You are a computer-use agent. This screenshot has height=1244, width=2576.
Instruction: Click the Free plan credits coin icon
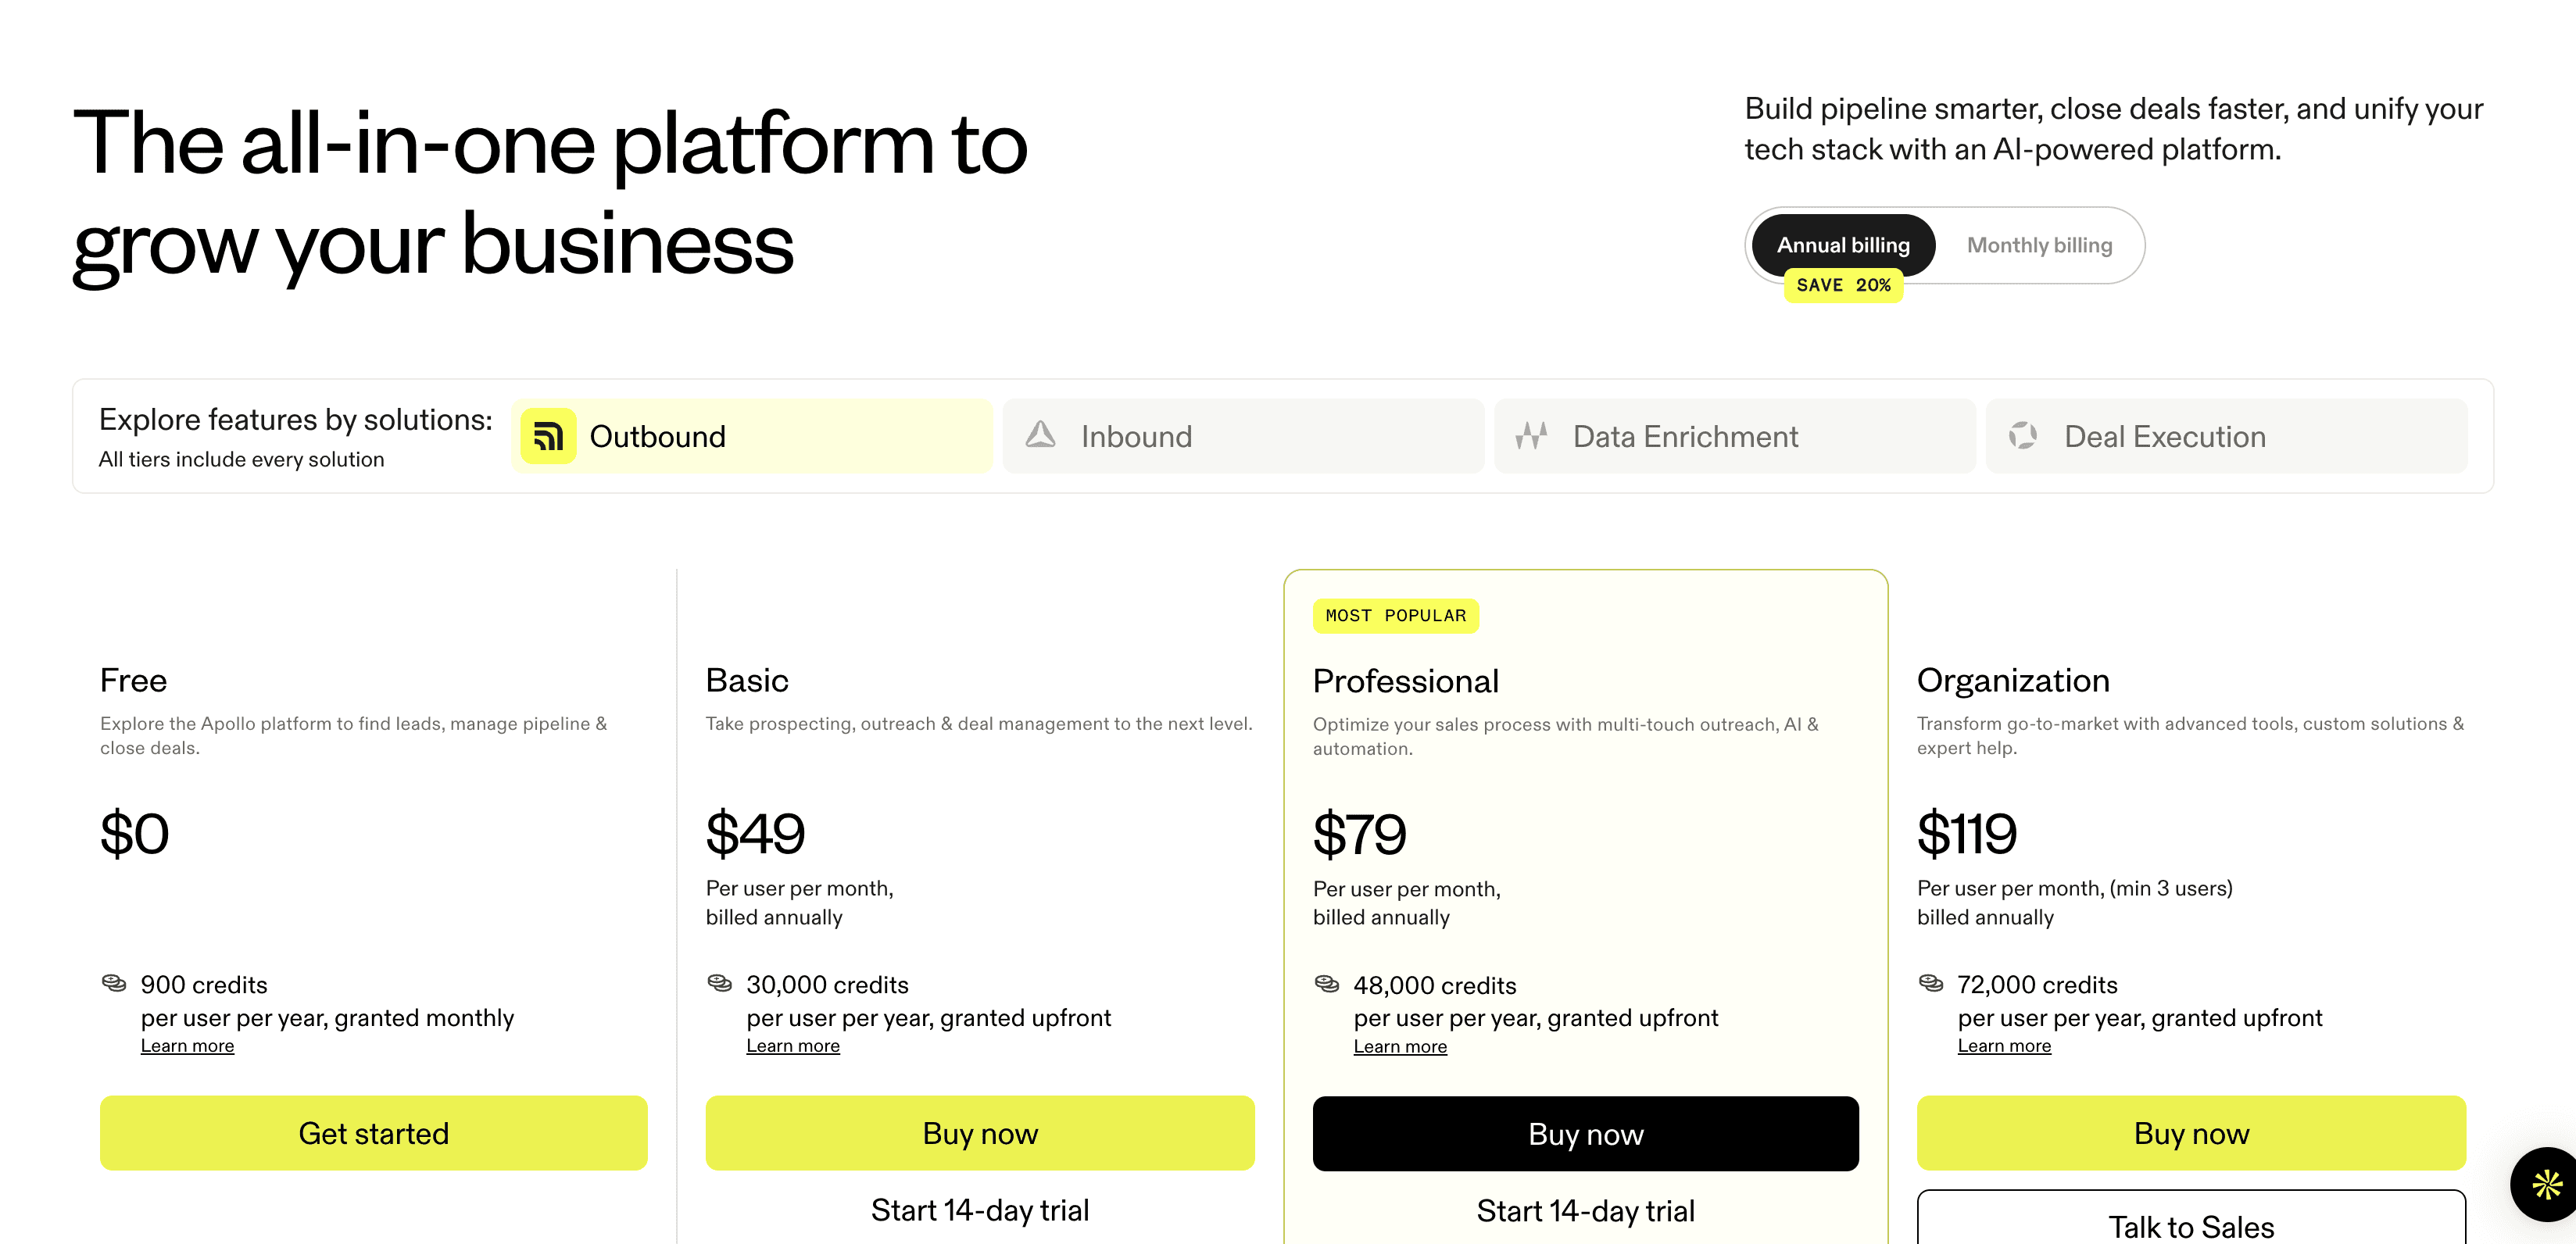[114, 983]
